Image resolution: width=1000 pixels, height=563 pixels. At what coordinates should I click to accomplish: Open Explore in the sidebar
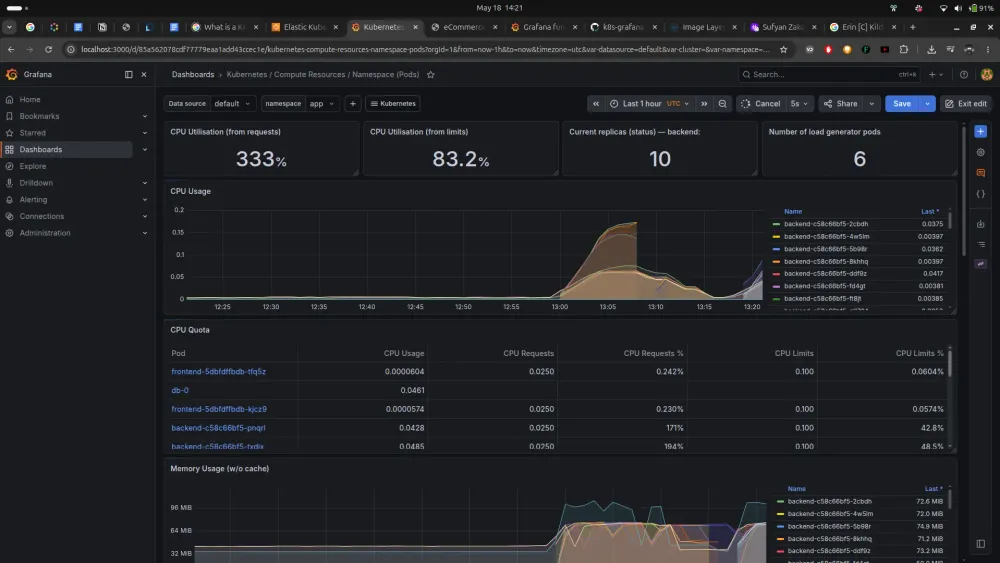click(33, 166)
